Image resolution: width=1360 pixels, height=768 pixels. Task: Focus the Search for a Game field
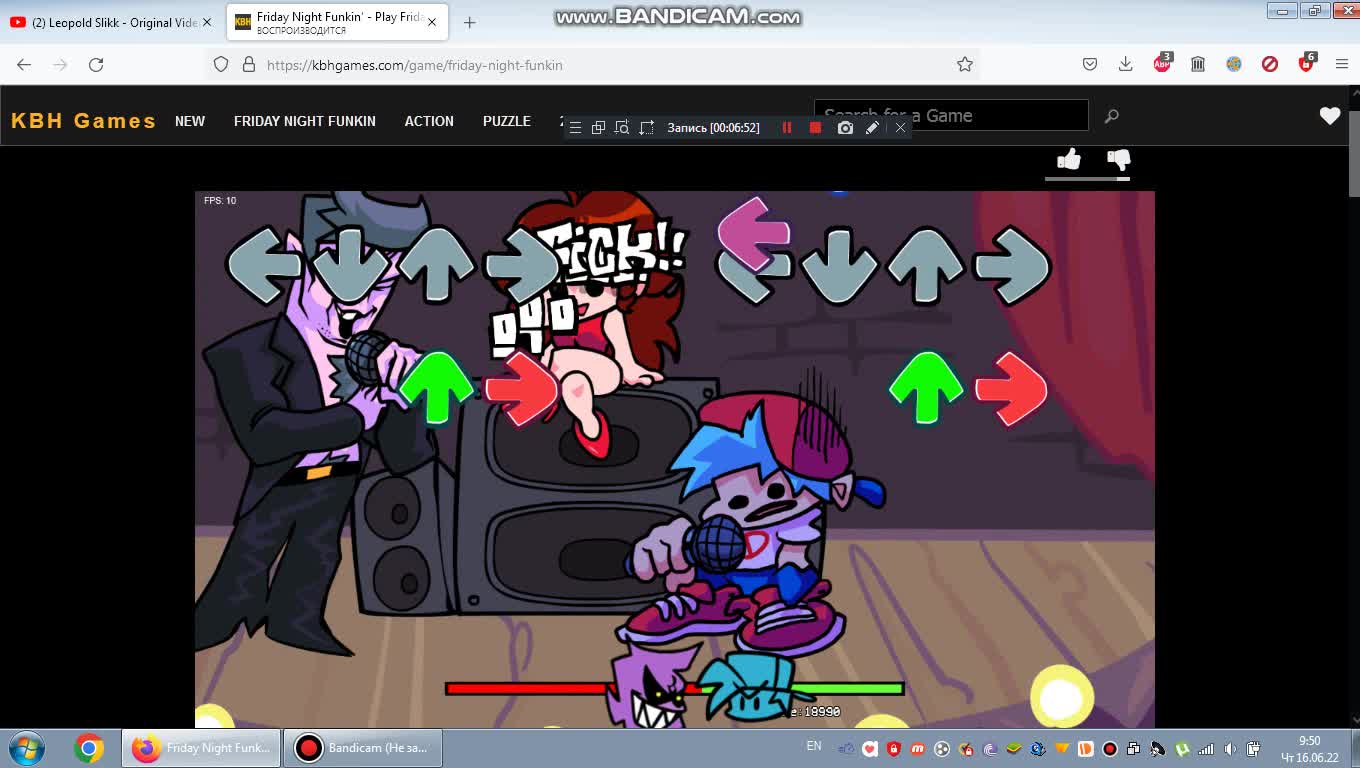(x=951, y=115)
